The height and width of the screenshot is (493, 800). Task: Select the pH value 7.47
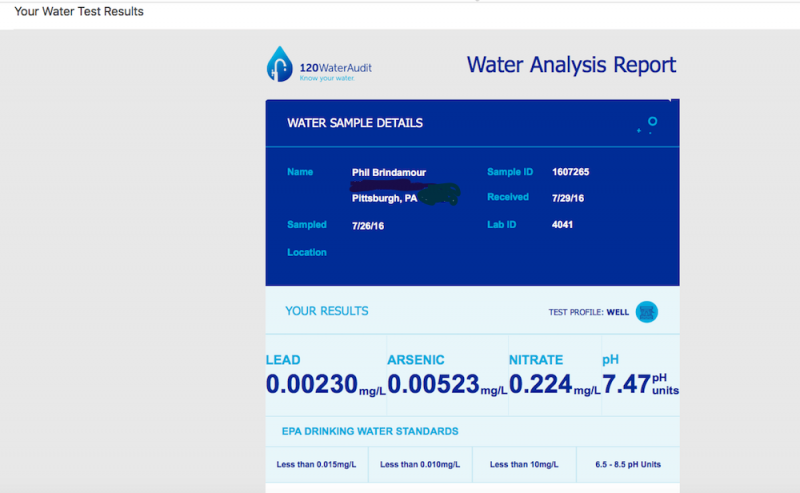pyautogui.click(x=626, y=384)
